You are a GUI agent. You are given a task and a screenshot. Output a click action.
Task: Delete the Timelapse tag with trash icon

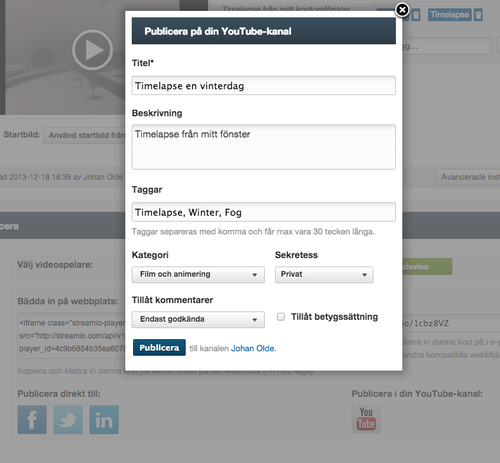478,15
